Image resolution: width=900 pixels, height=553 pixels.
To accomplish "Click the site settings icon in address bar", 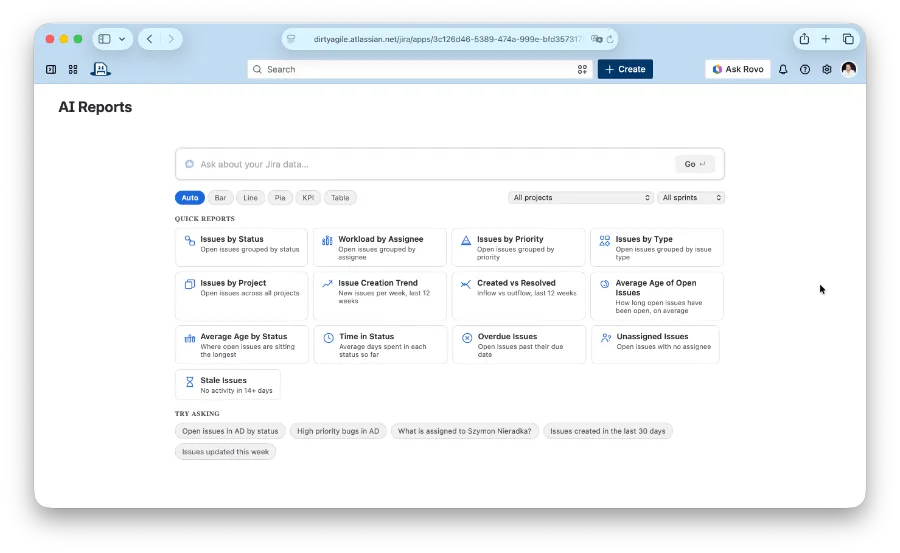I will 292,39.
